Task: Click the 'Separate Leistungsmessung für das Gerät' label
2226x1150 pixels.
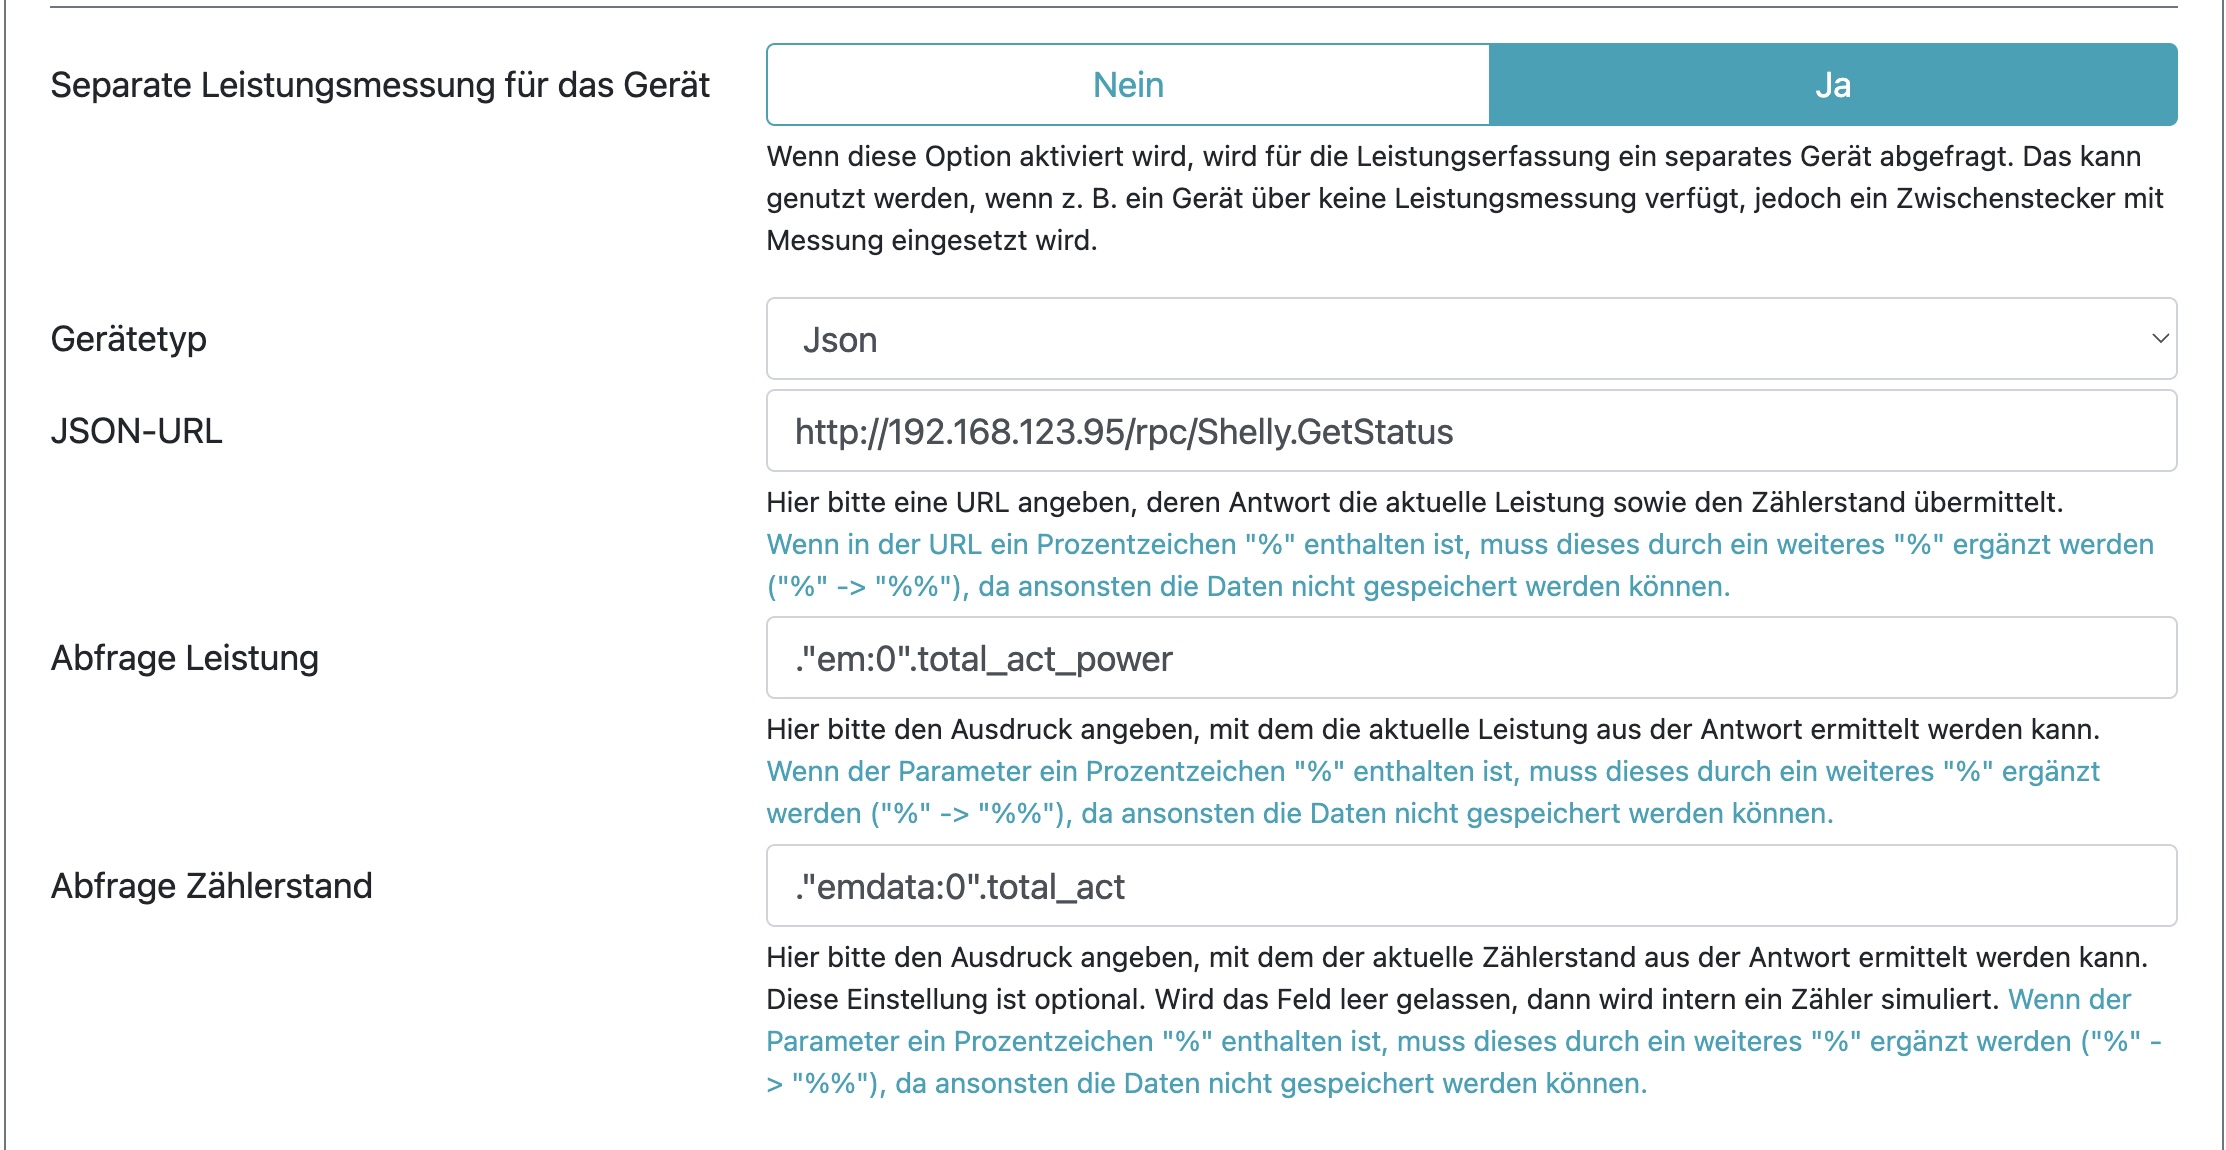Action: point(380,85)
